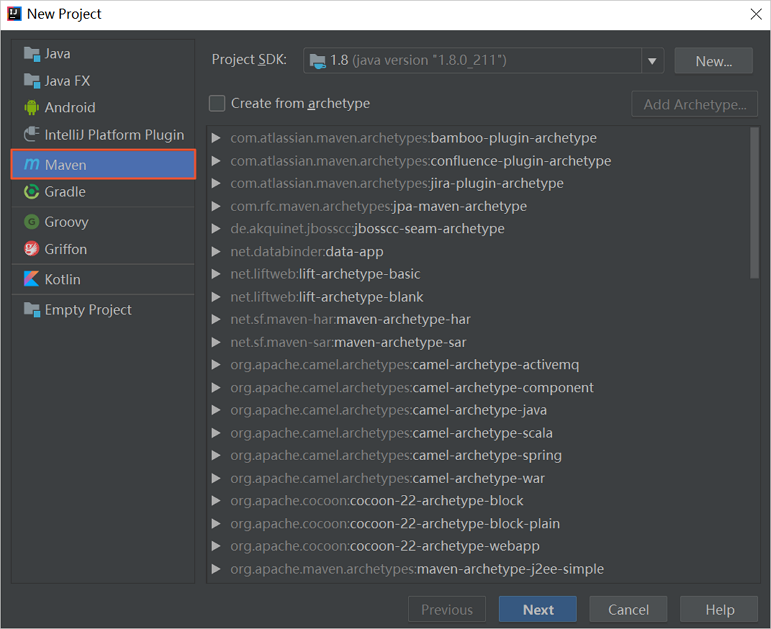
Task: Click the Cancel button
Action: (x=628, y=610)
